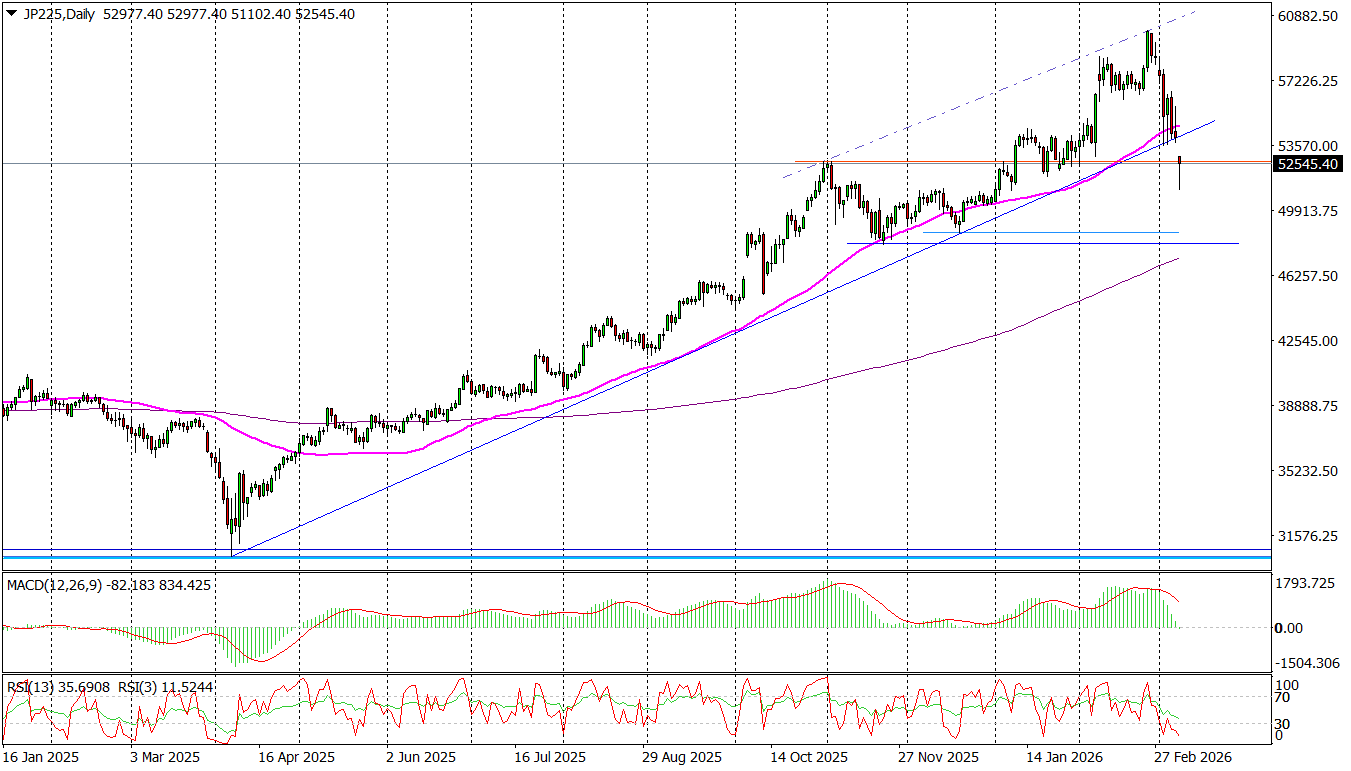This screenshot has height=771, width=1351.
Task: Click the 60882.50 price axis label
Action: [1307, 17]
